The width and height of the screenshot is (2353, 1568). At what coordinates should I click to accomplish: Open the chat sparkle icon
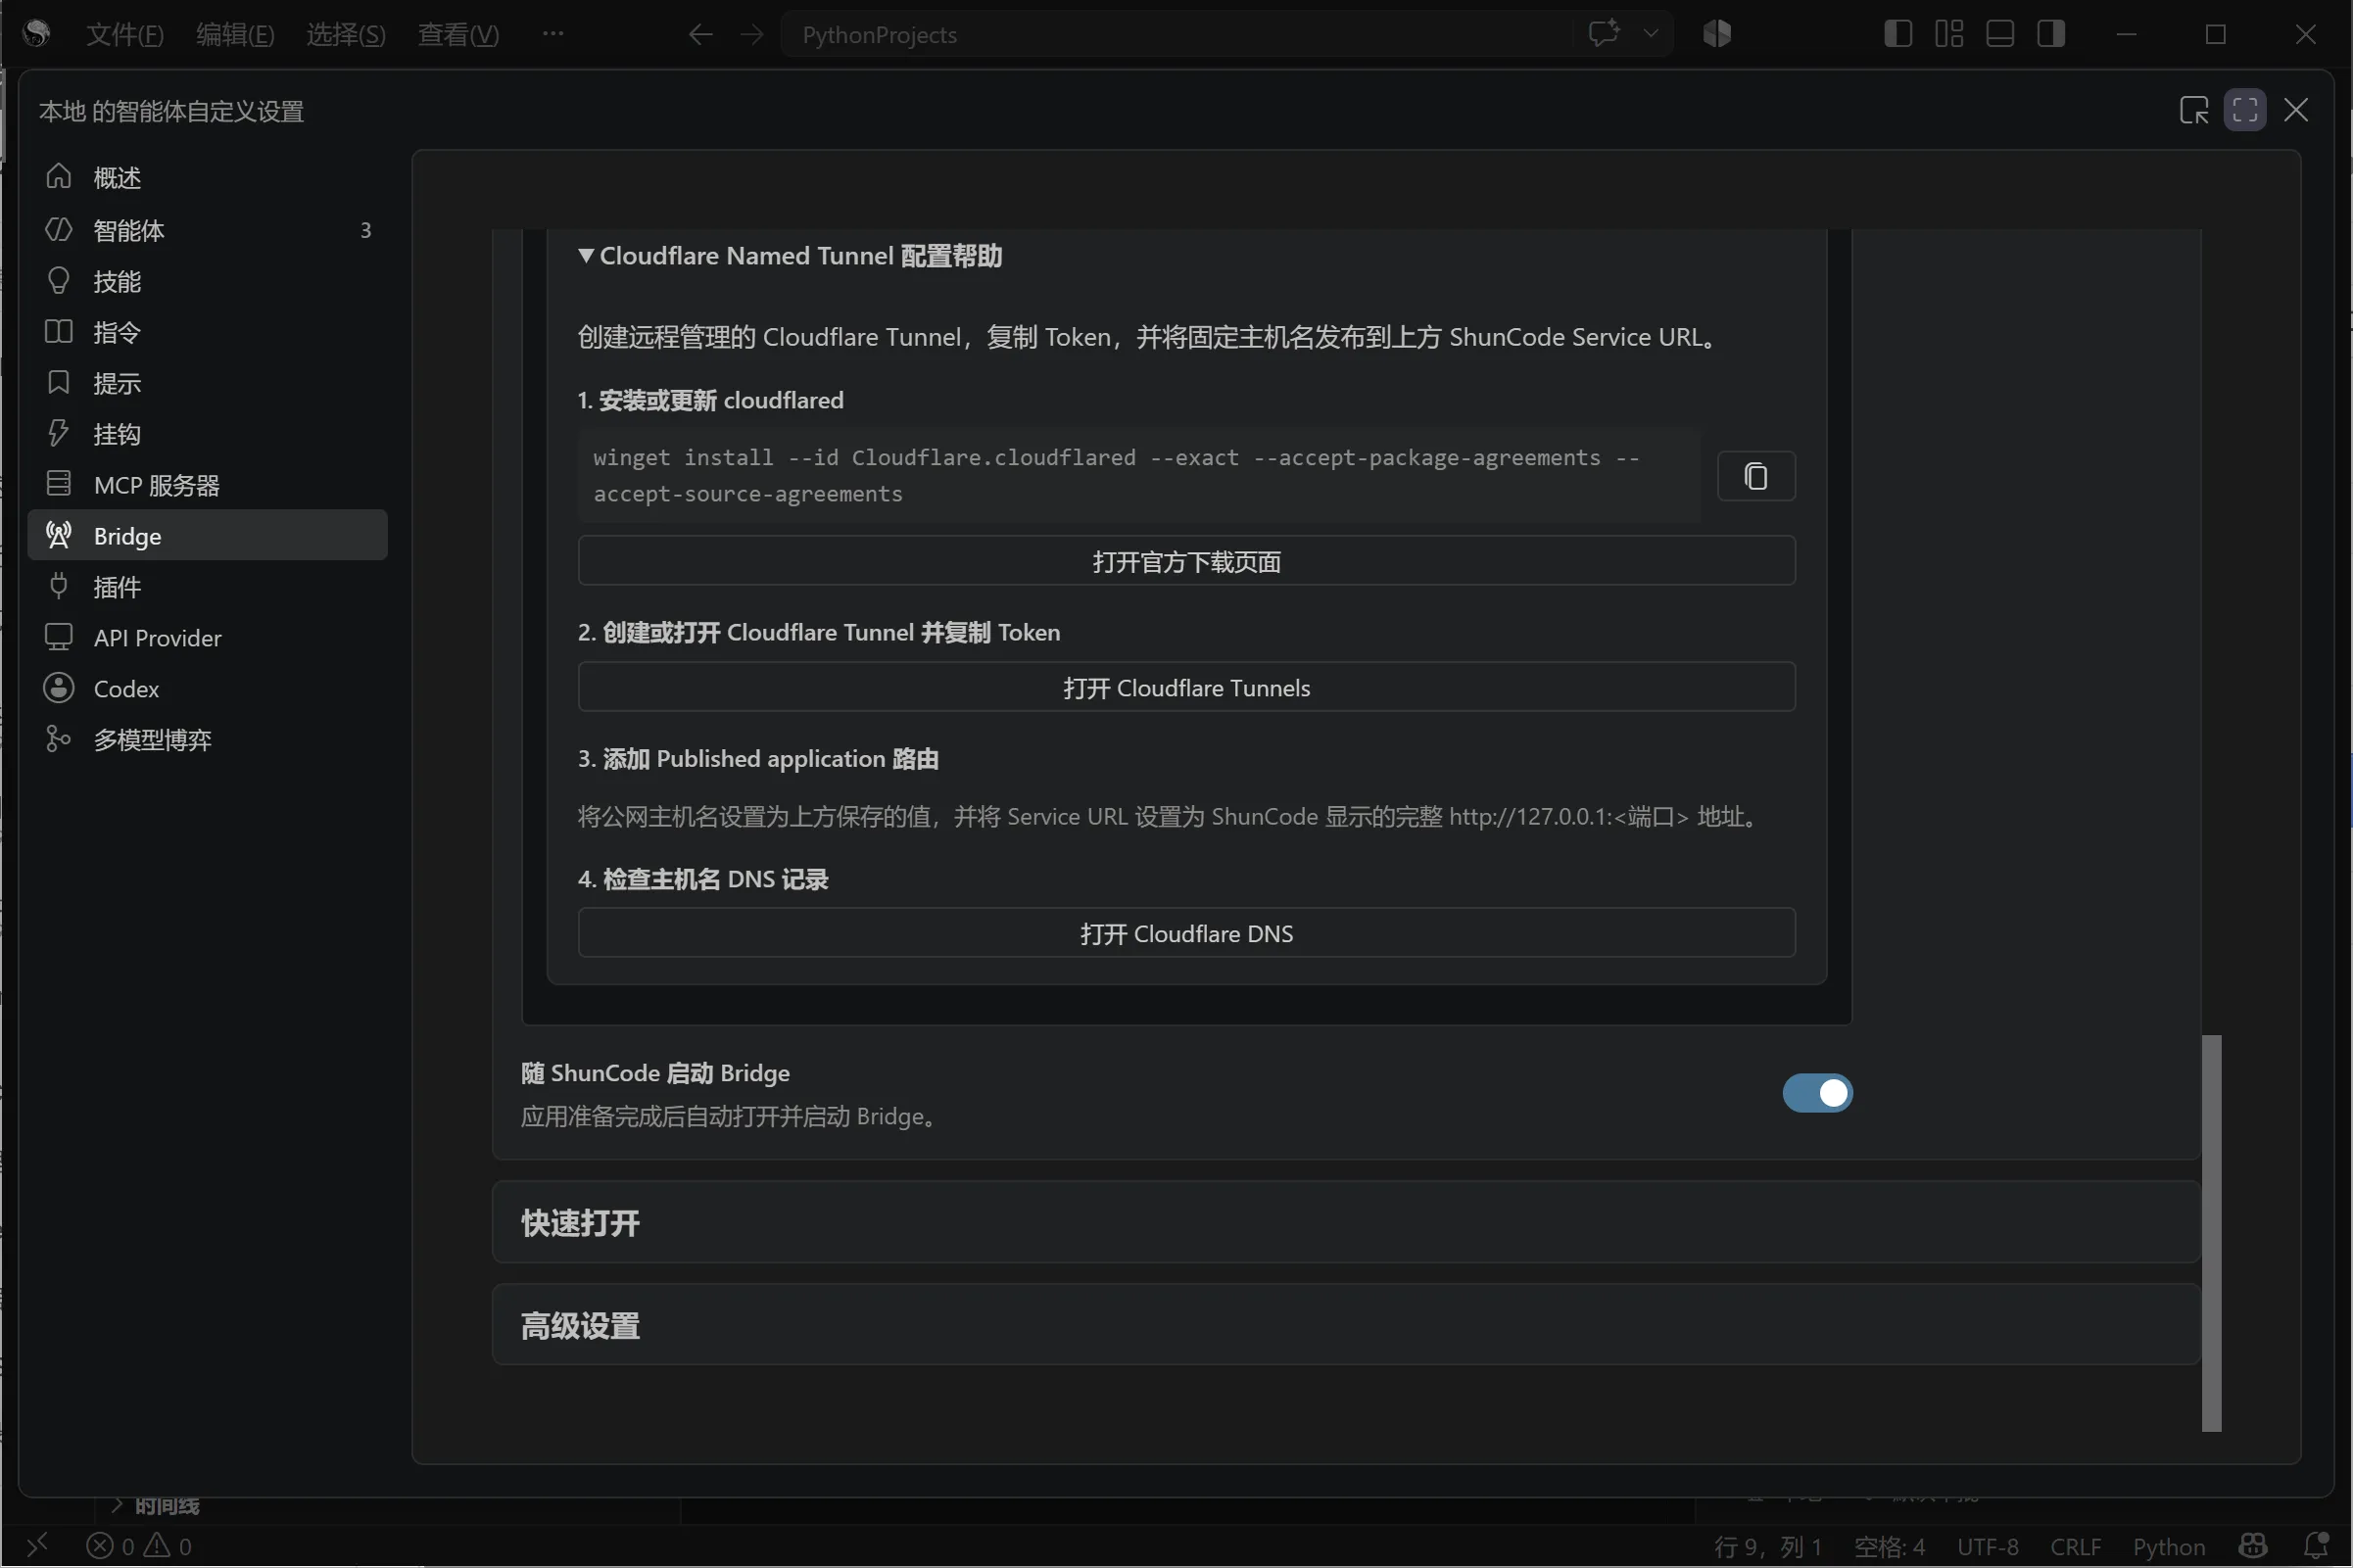pos(1603,34)
